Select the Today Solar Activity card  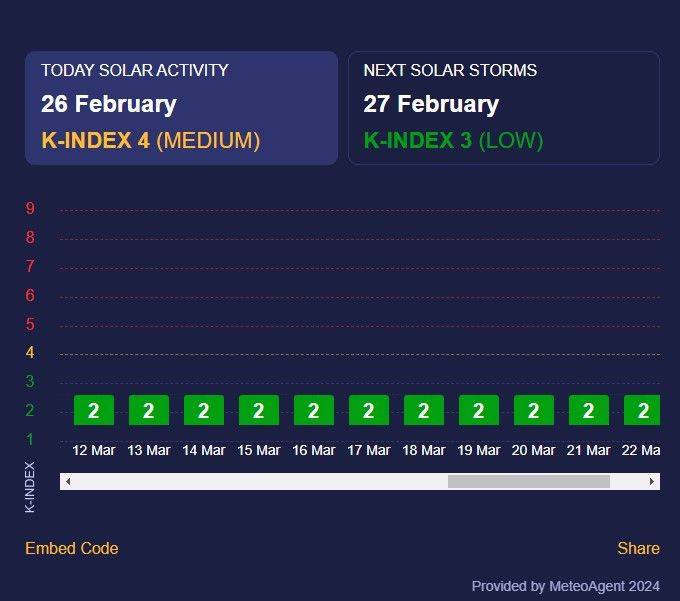181,108
